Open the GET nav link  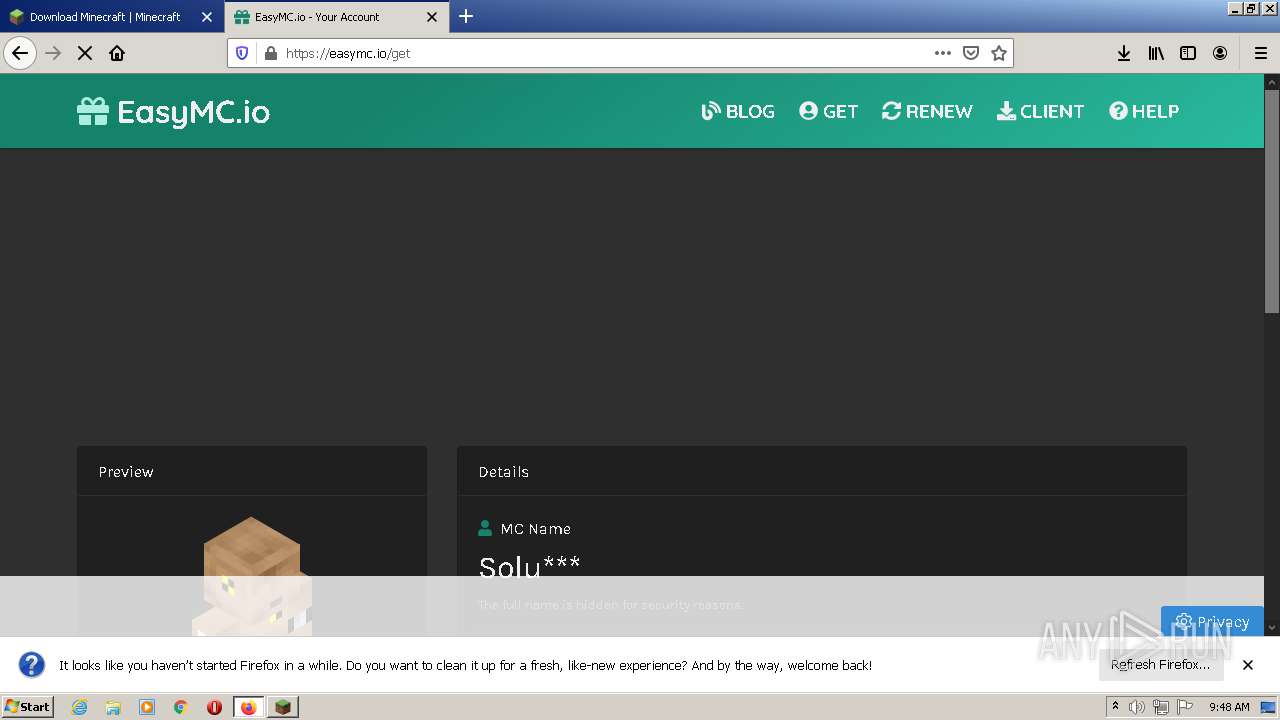[x=828, y=111]
